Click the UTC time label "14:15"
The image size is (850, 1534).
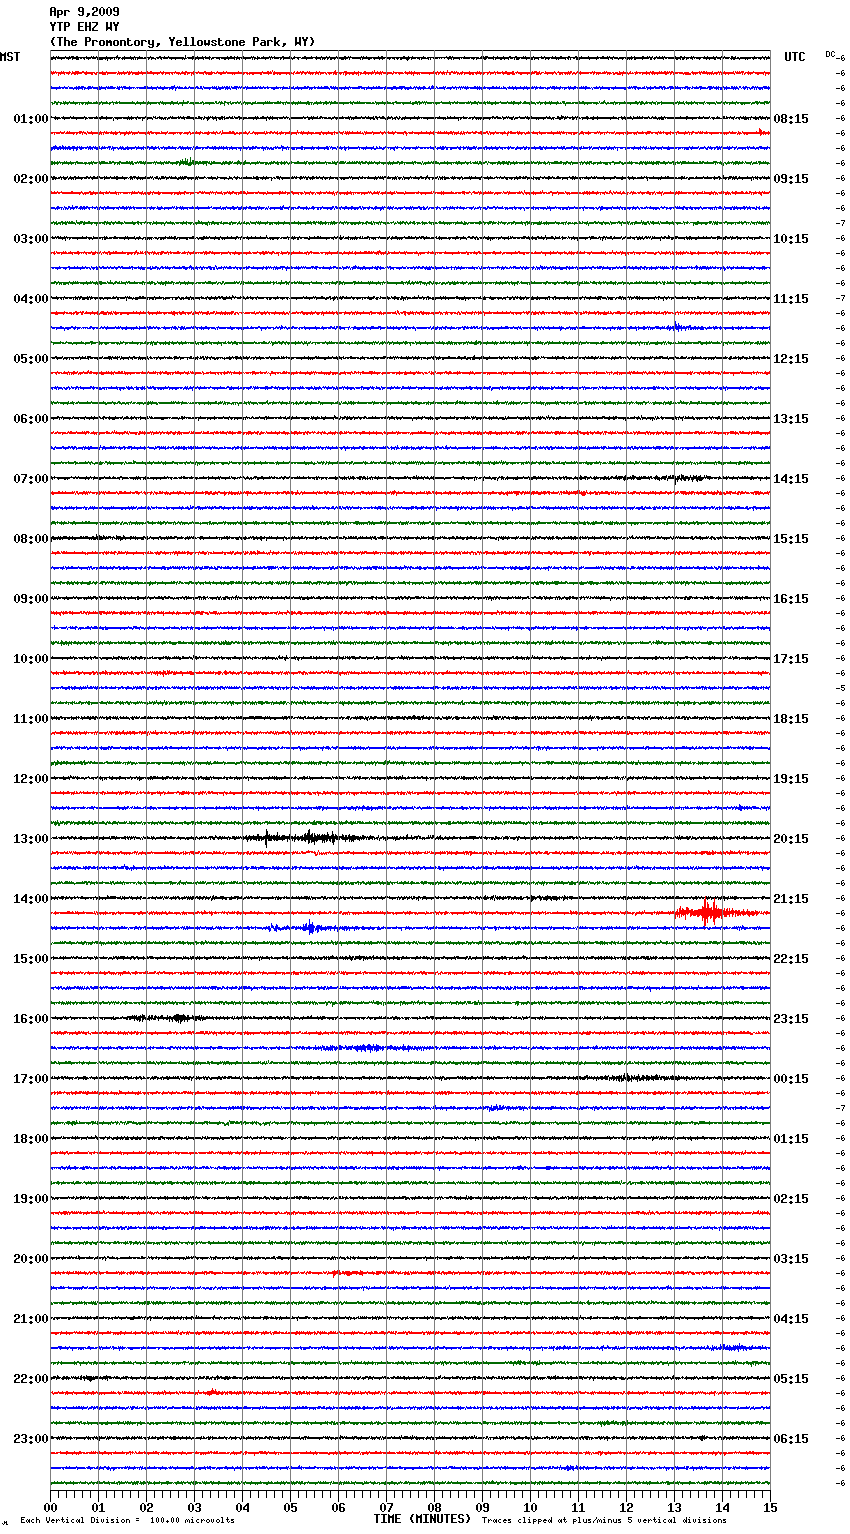[x=791, y=479]
